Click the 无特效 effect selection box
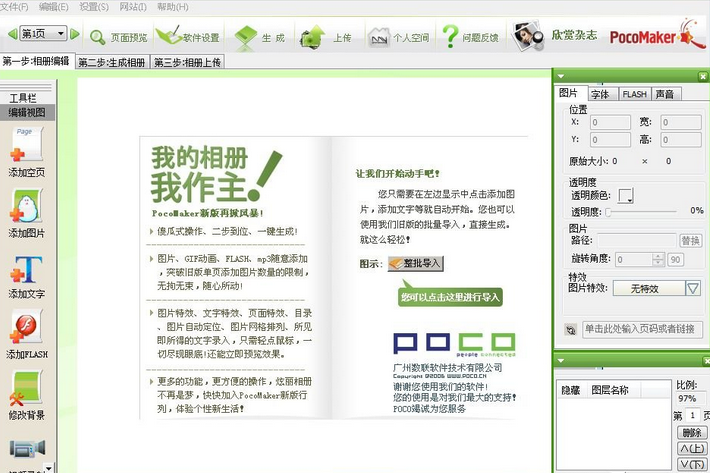The height and width of the screenshot is (473, 710). (649, 288)
